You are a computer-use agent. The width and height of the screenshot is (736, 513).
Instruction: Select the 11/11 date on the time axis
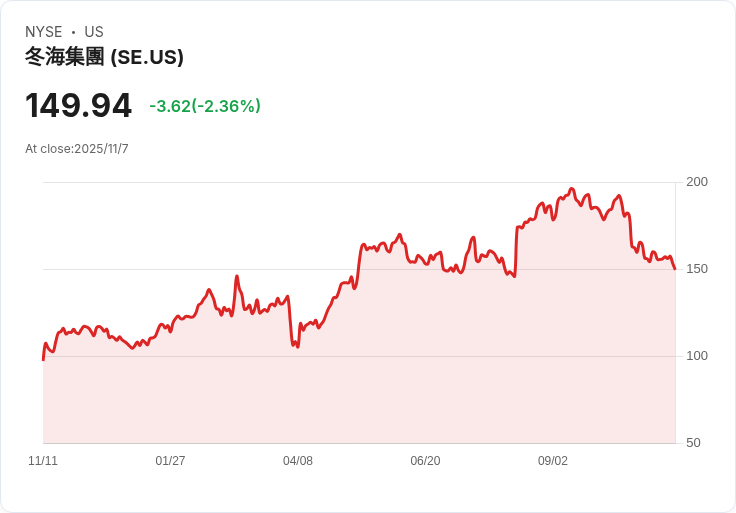coord(43,461)
